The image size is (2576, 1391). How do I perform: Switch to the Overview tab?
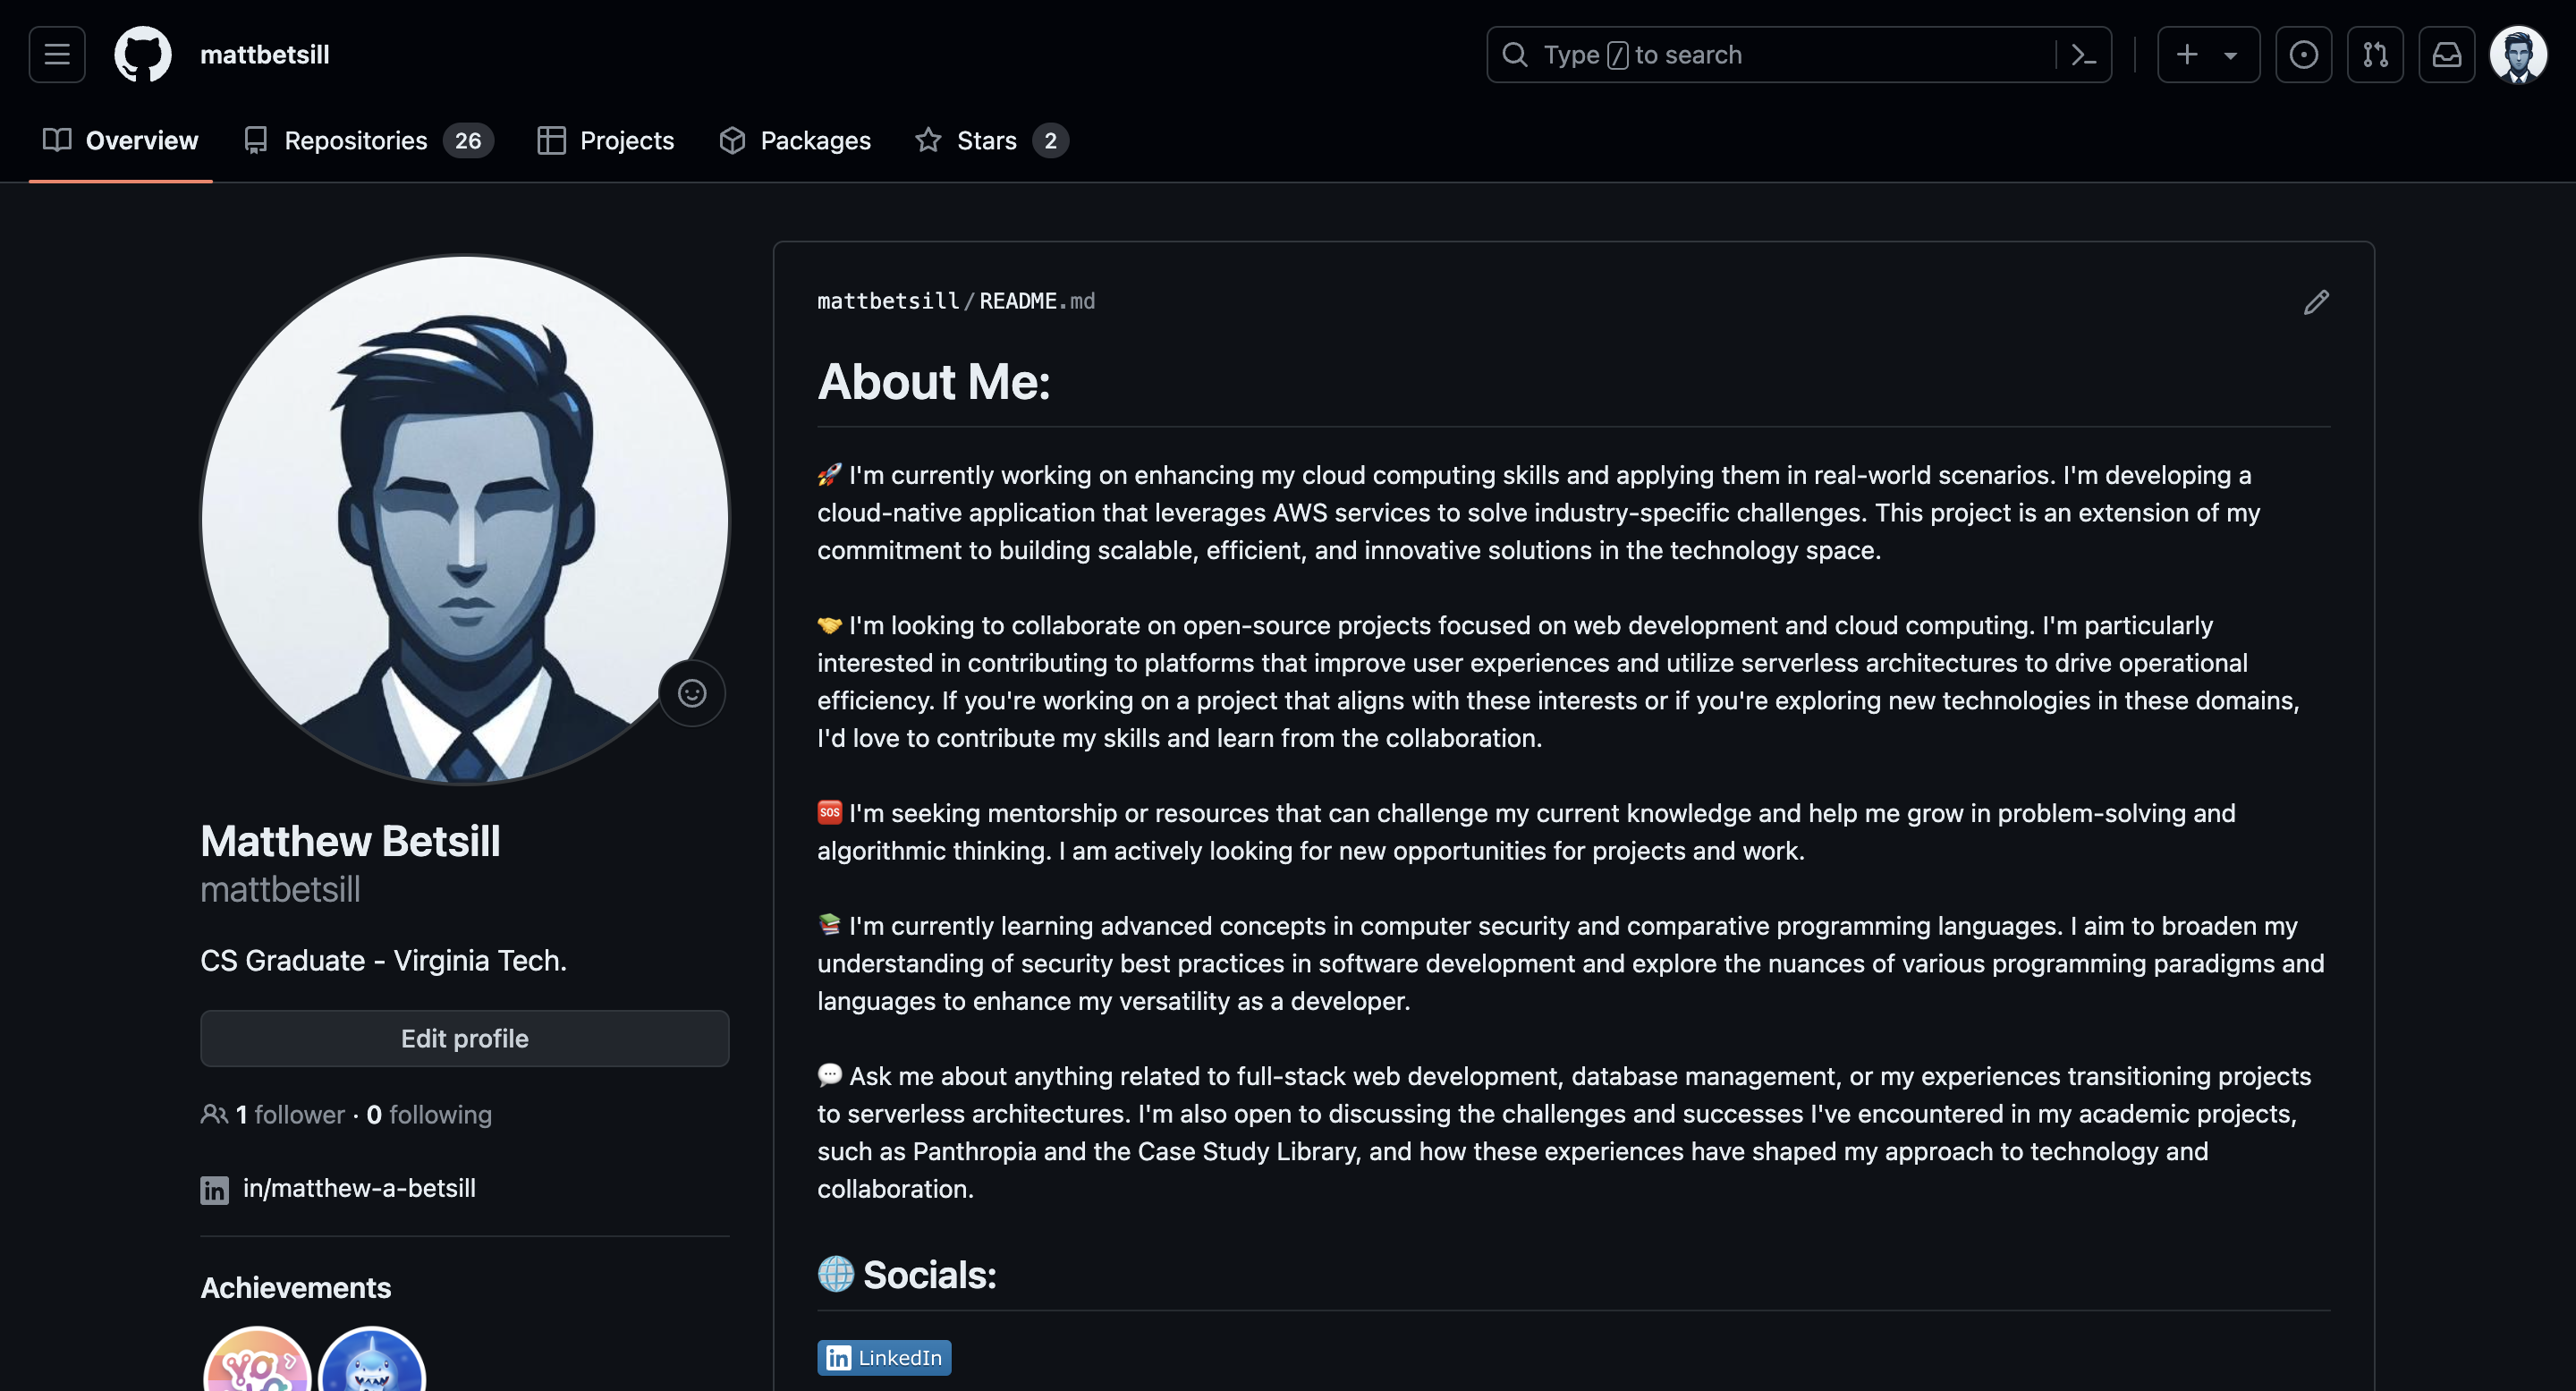click(x=120, y=140)
